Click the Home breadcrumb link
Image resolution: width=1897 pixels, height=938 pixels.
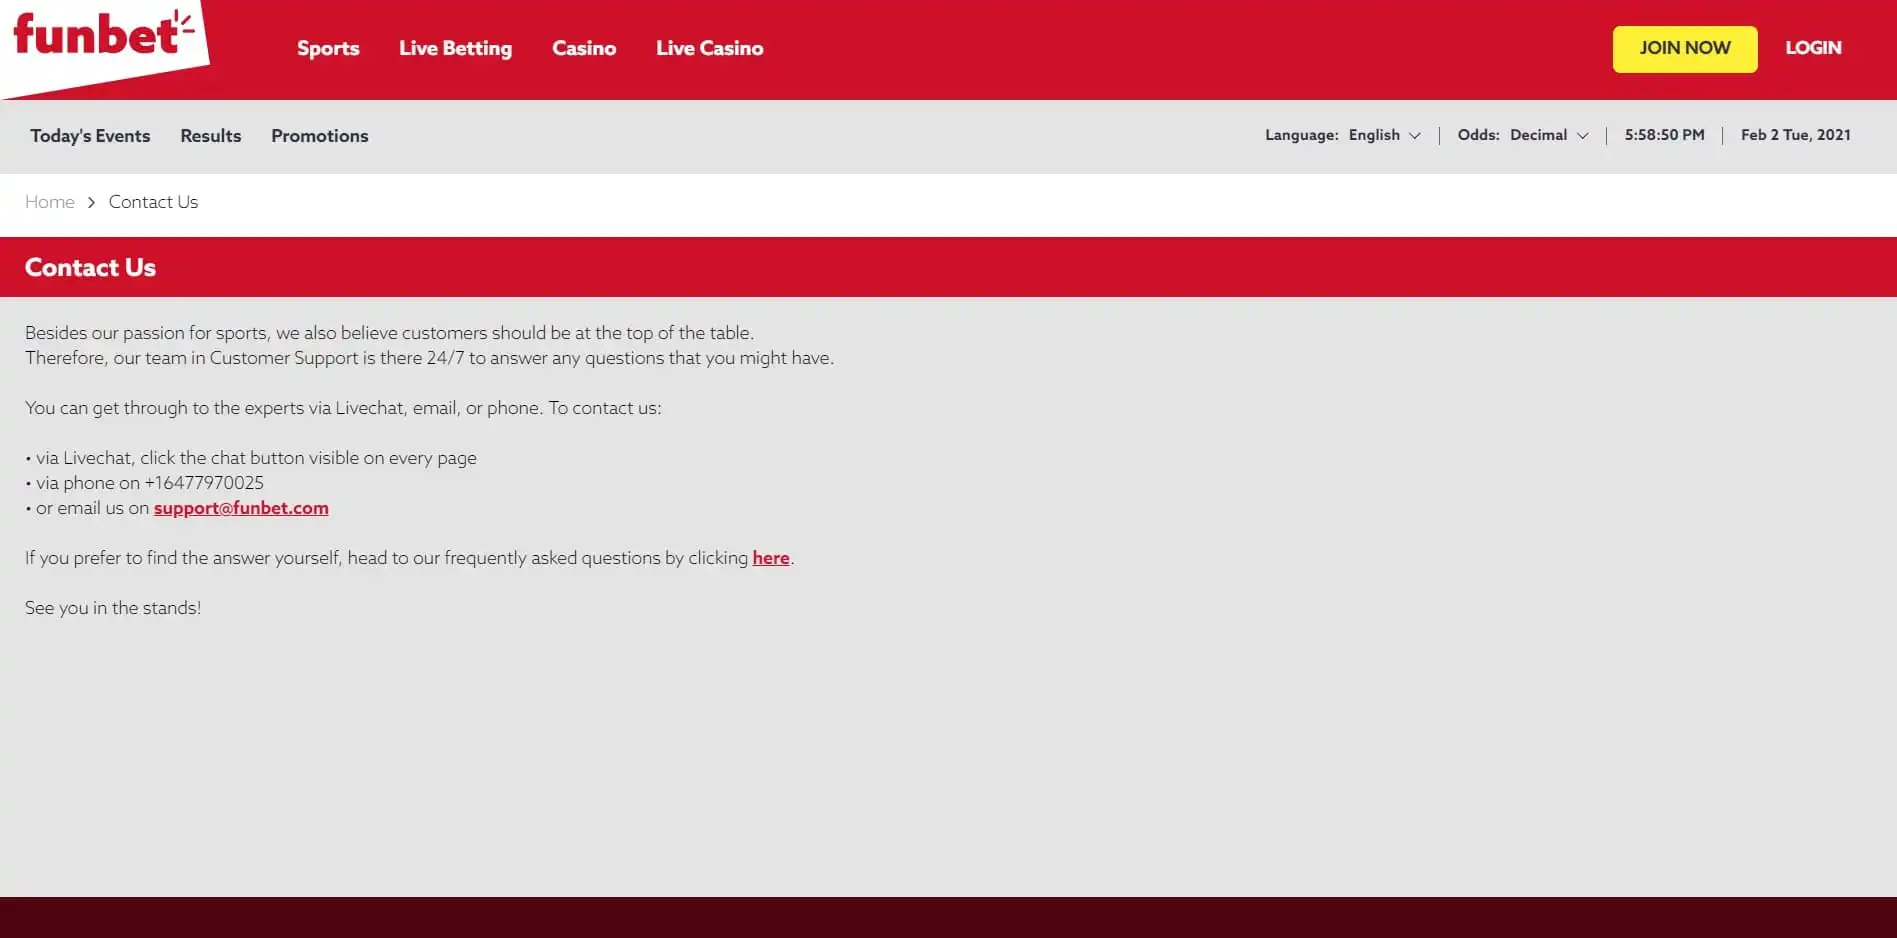coord(50,202)
